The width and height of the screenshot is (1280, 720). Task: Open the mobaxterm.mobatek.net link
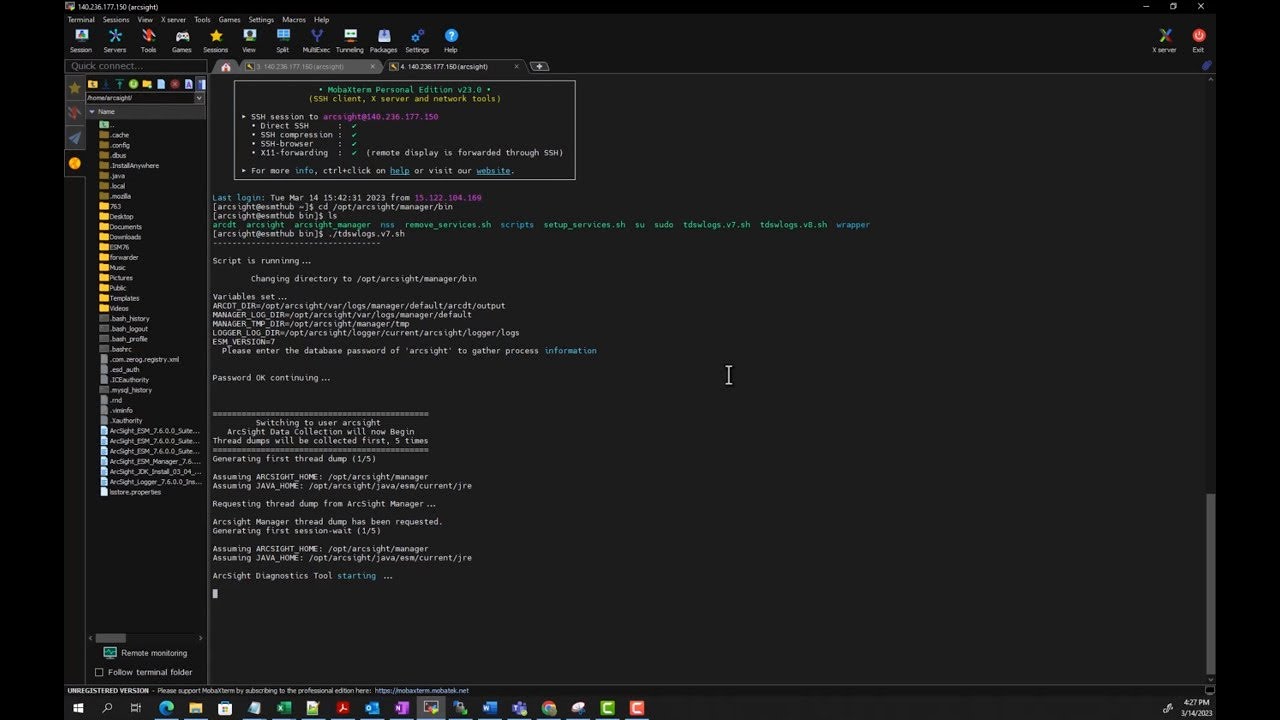pyautogui.click(x=423, y=690)
